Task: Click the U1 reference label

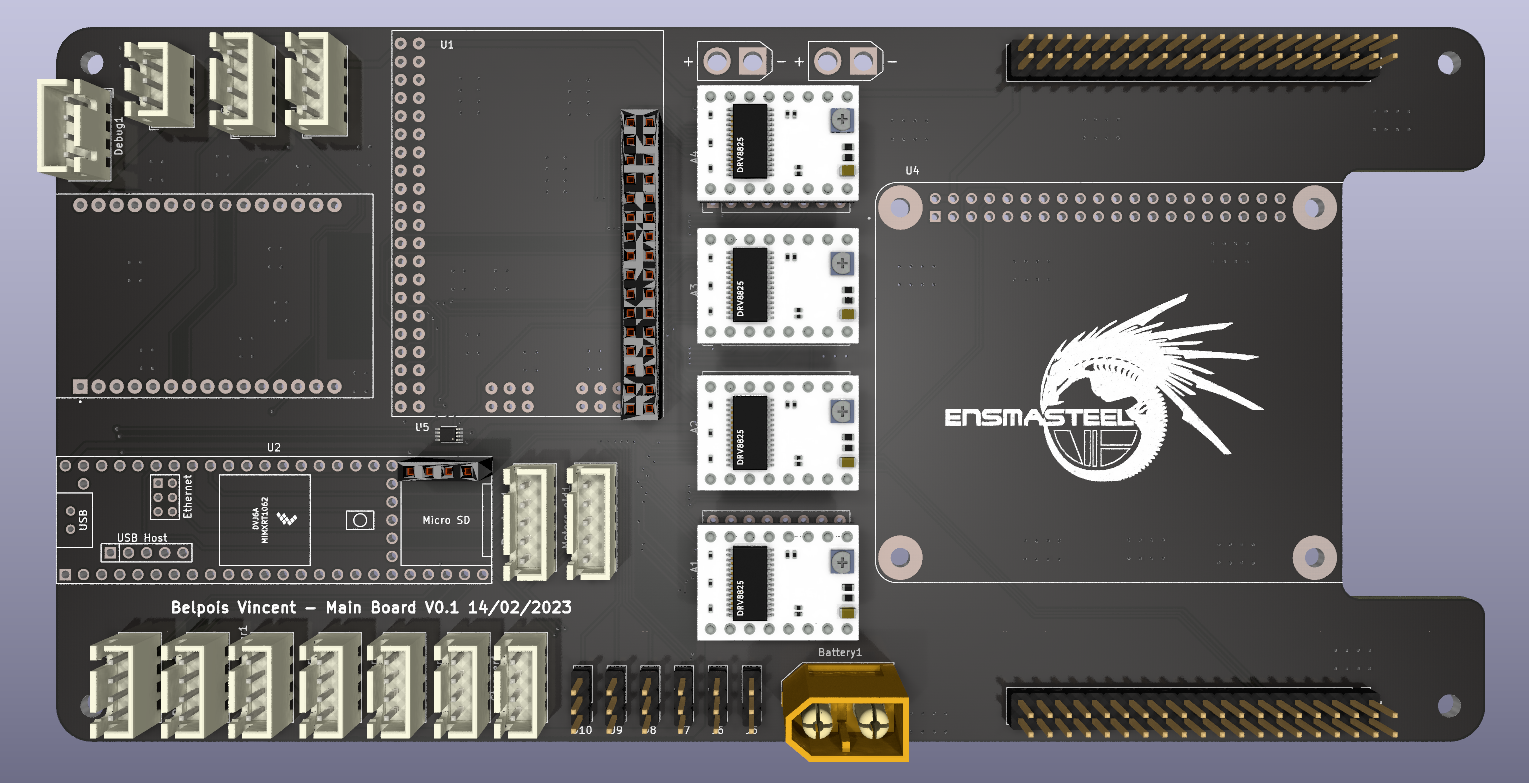Action: point(446,45)
